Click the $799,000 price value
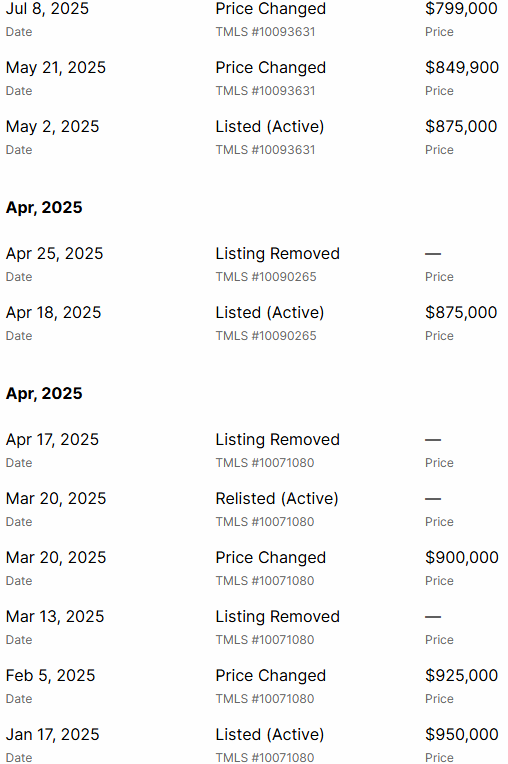 [461, 9]
